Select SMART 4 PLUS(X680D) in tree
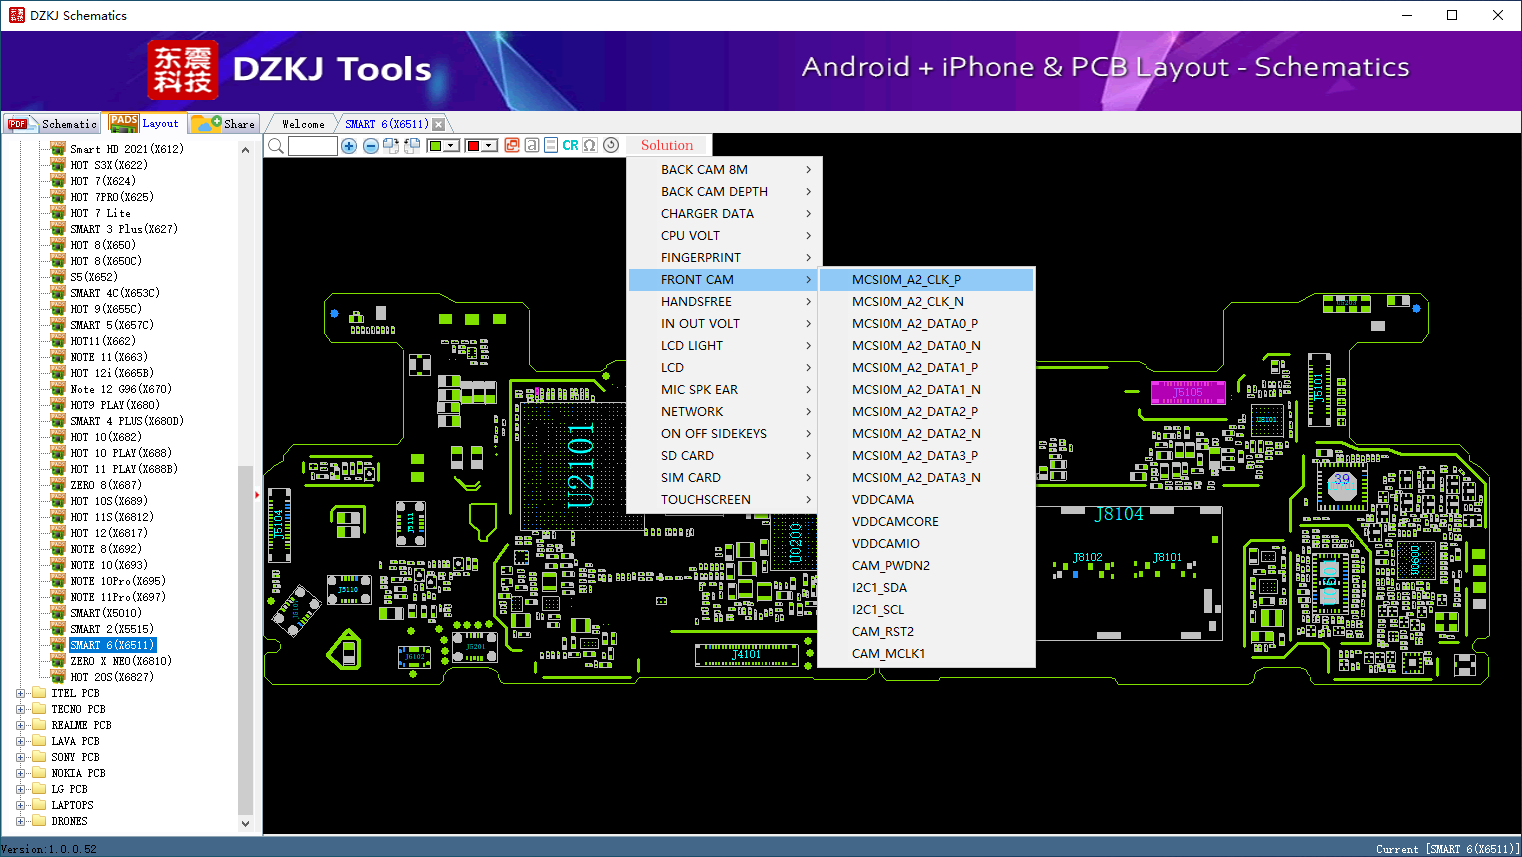The image size is (1522, 857). (127, 421)
